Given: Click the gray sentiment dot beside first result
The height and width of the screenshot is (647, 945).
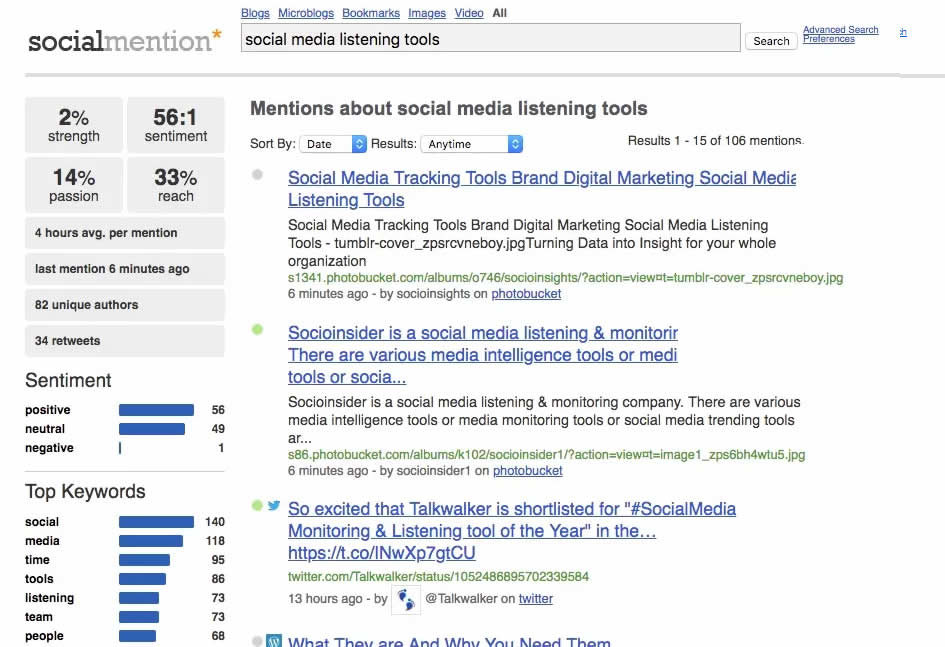Looking at the screenshot, I should (257, 174).
